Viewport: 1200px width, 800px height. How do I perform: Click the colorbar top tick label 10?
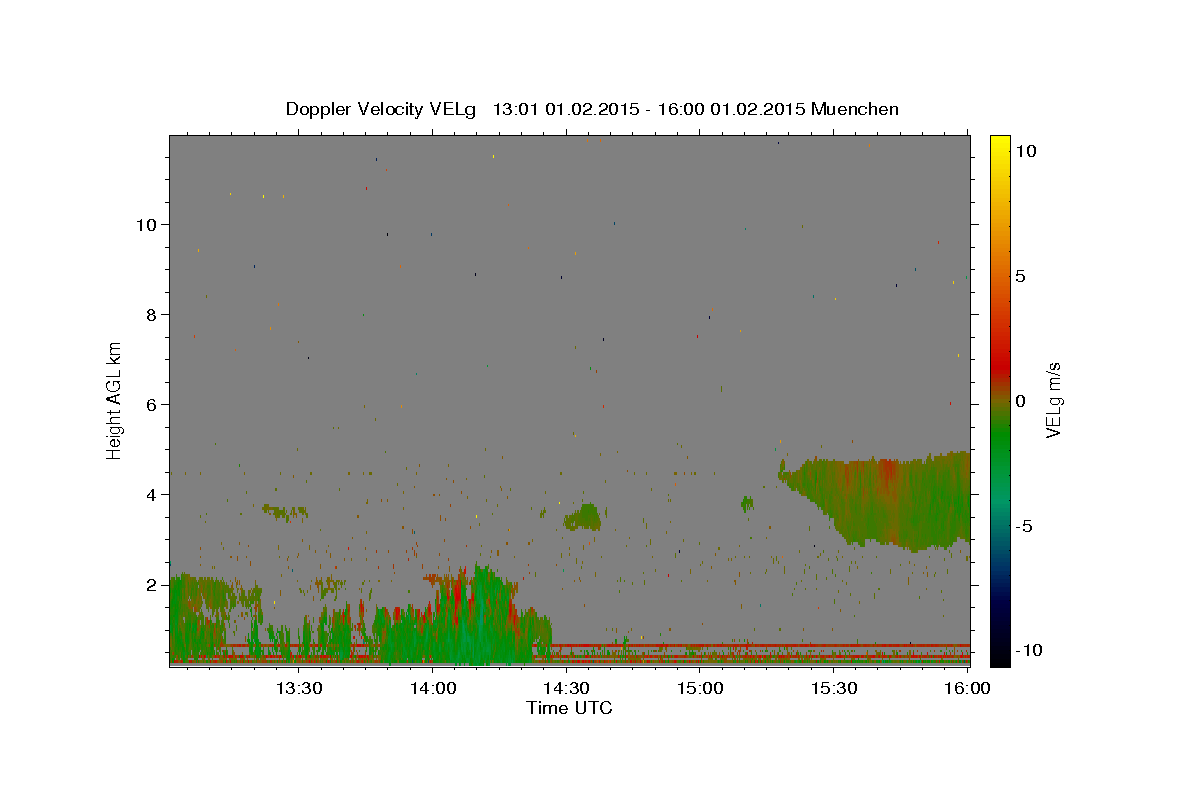[1026, 151]
